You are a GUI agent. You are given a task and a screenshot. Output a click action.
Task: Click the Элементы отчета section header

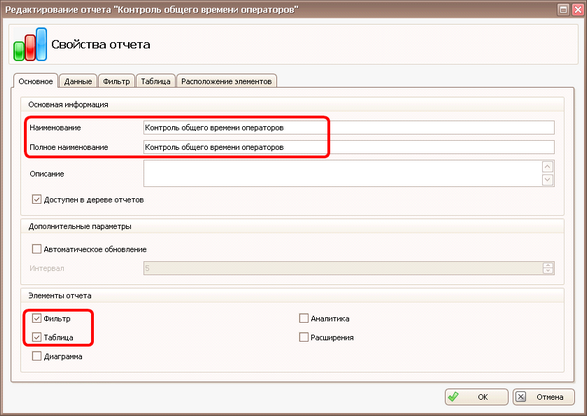(60, 296)
